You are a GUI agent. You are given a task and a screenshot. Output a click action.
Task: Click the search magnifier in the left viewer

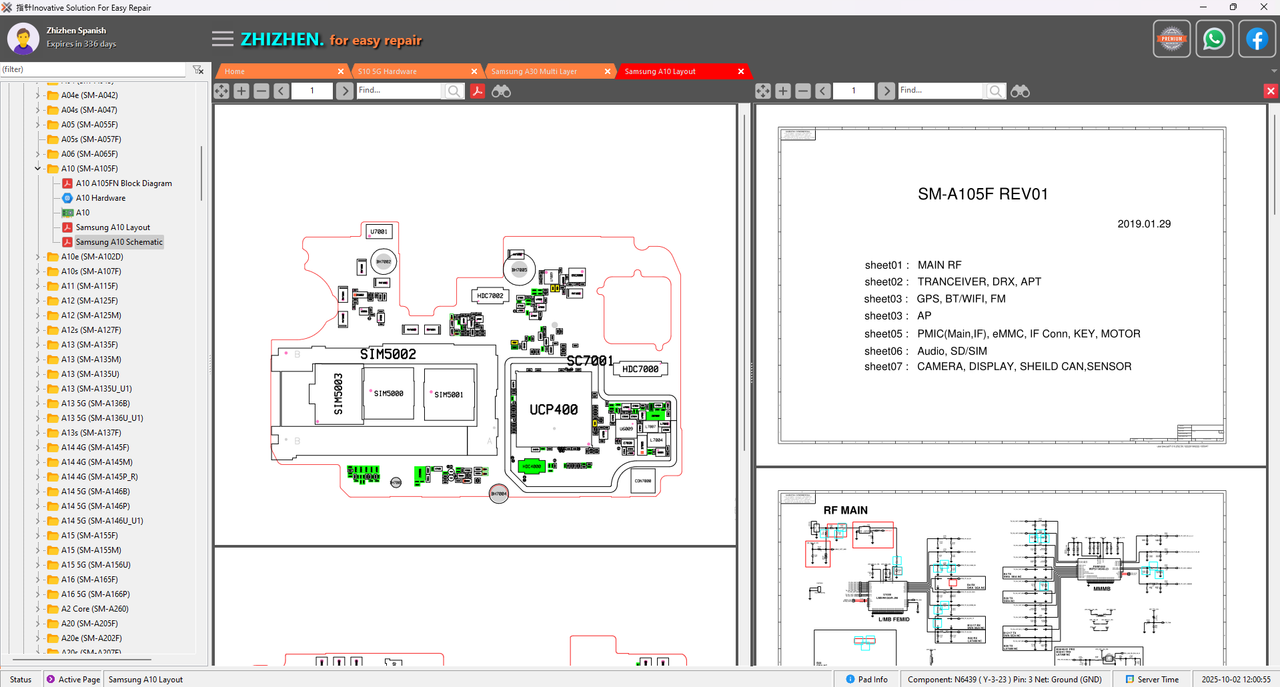(x=454, y=91)
